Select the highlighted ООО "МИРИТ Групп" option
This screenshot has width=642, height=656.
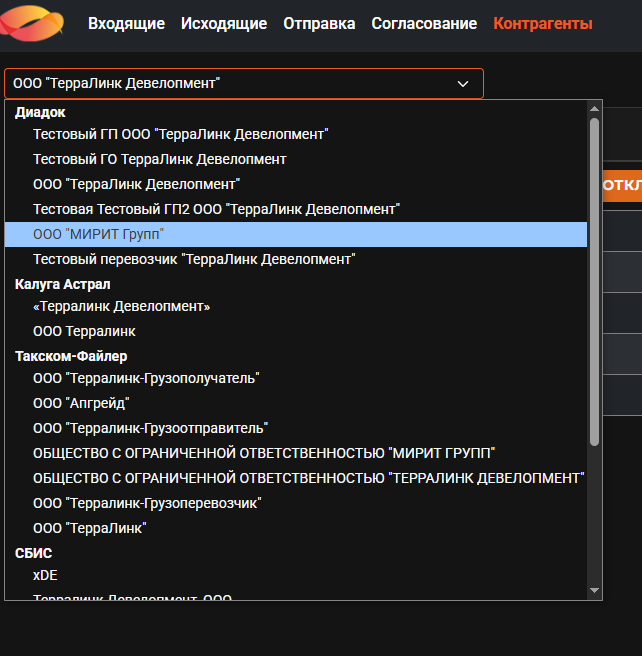pyautogui.click(x=296, y=234)
